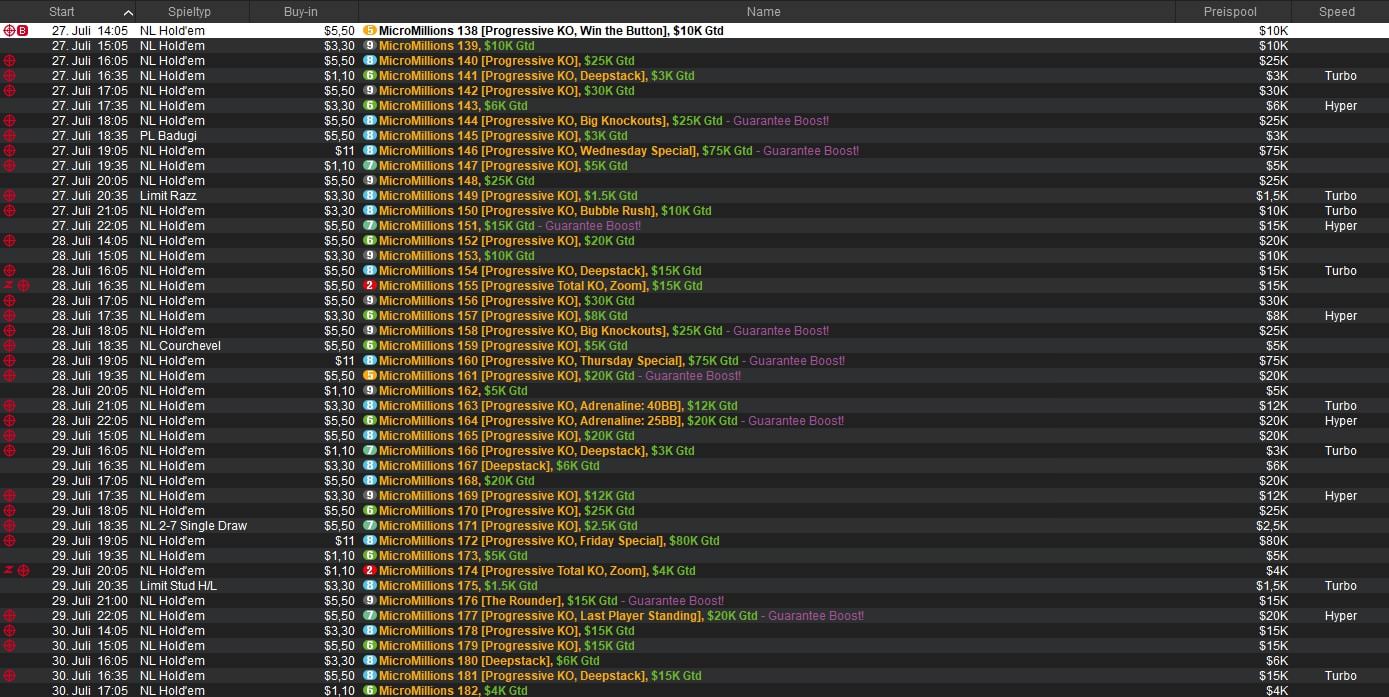Click the knockout icon on NL 2-7 Single Draw row
The image size is (1389, 697).
tap(10, 526)
